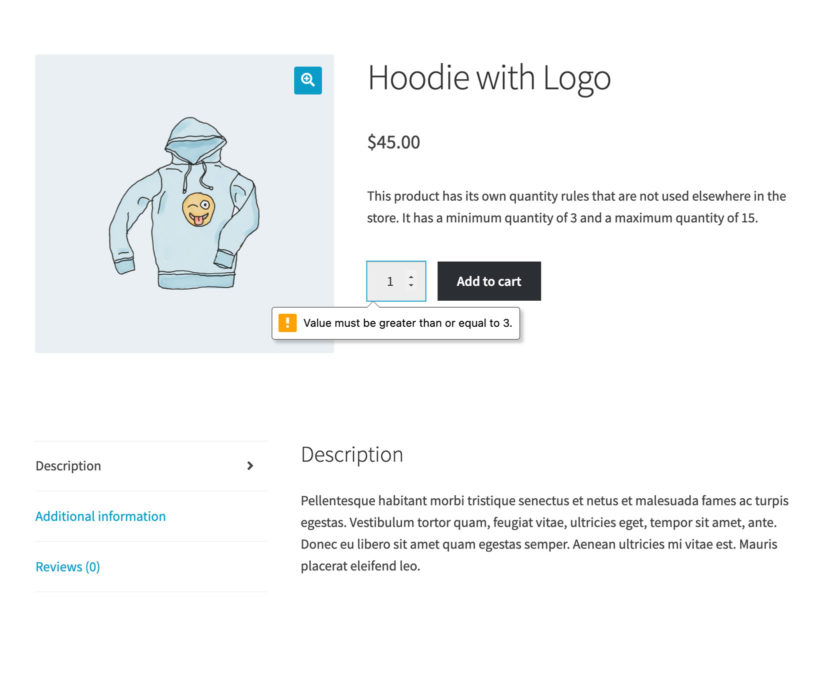The width and height of the screenshot is (820, 681).
Task: Switch to the Reviews (0) tab
Action: (x=67, y=566)
